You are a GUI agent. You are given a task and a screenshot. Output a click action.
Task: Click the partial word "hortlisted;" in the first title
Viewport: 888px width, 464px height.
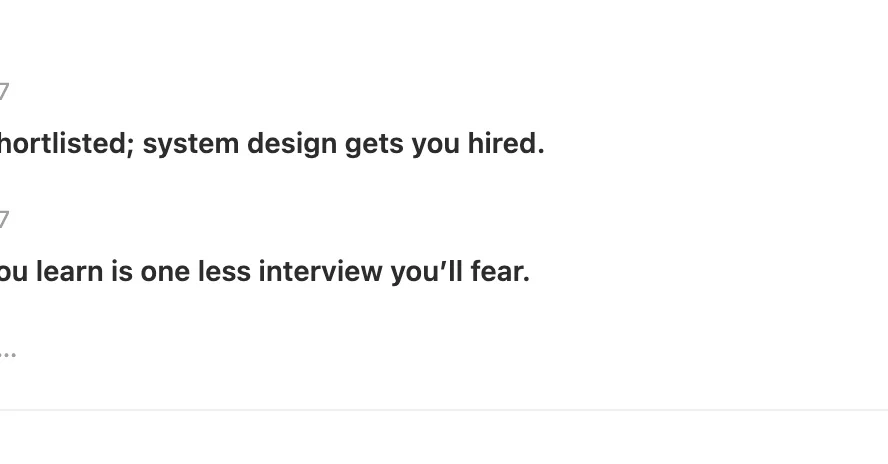(x=65, y=144)
